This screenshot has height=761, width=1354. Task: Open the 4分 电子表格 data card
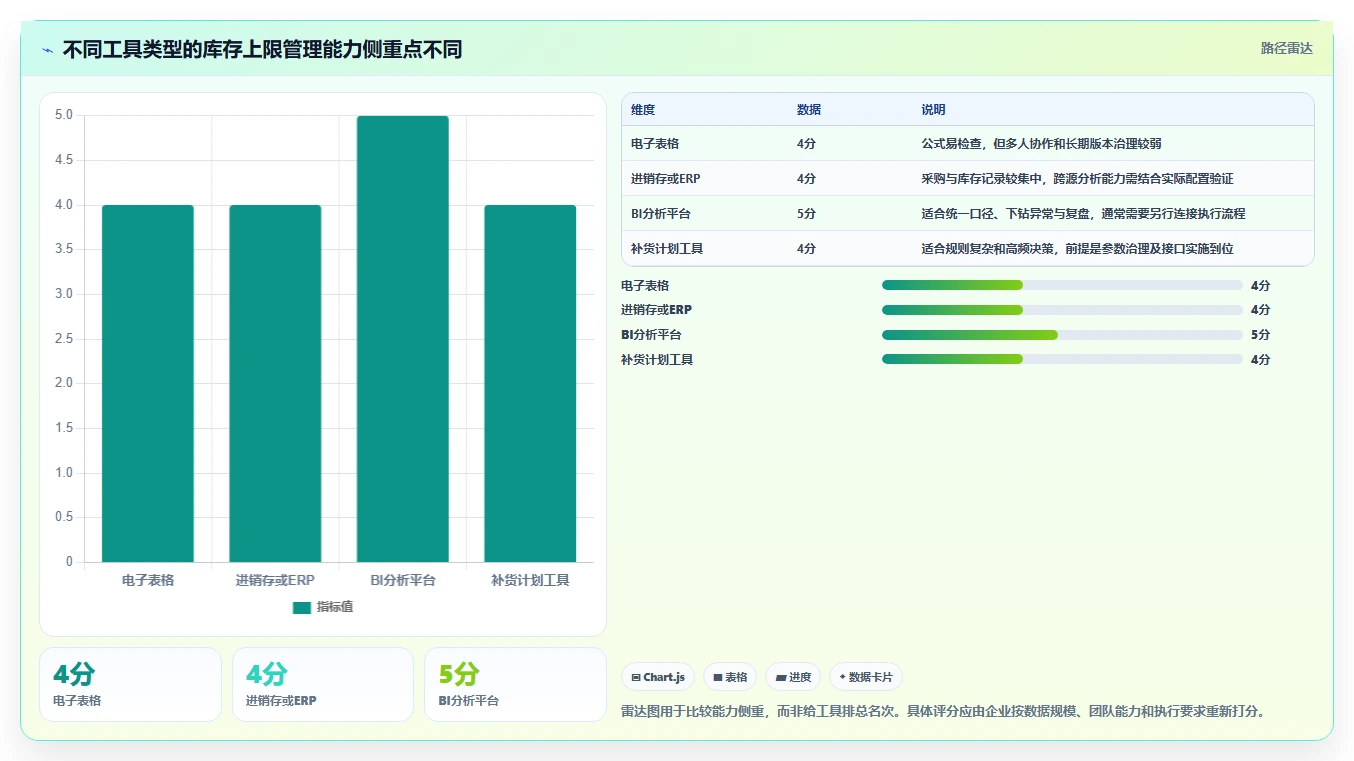130,684
